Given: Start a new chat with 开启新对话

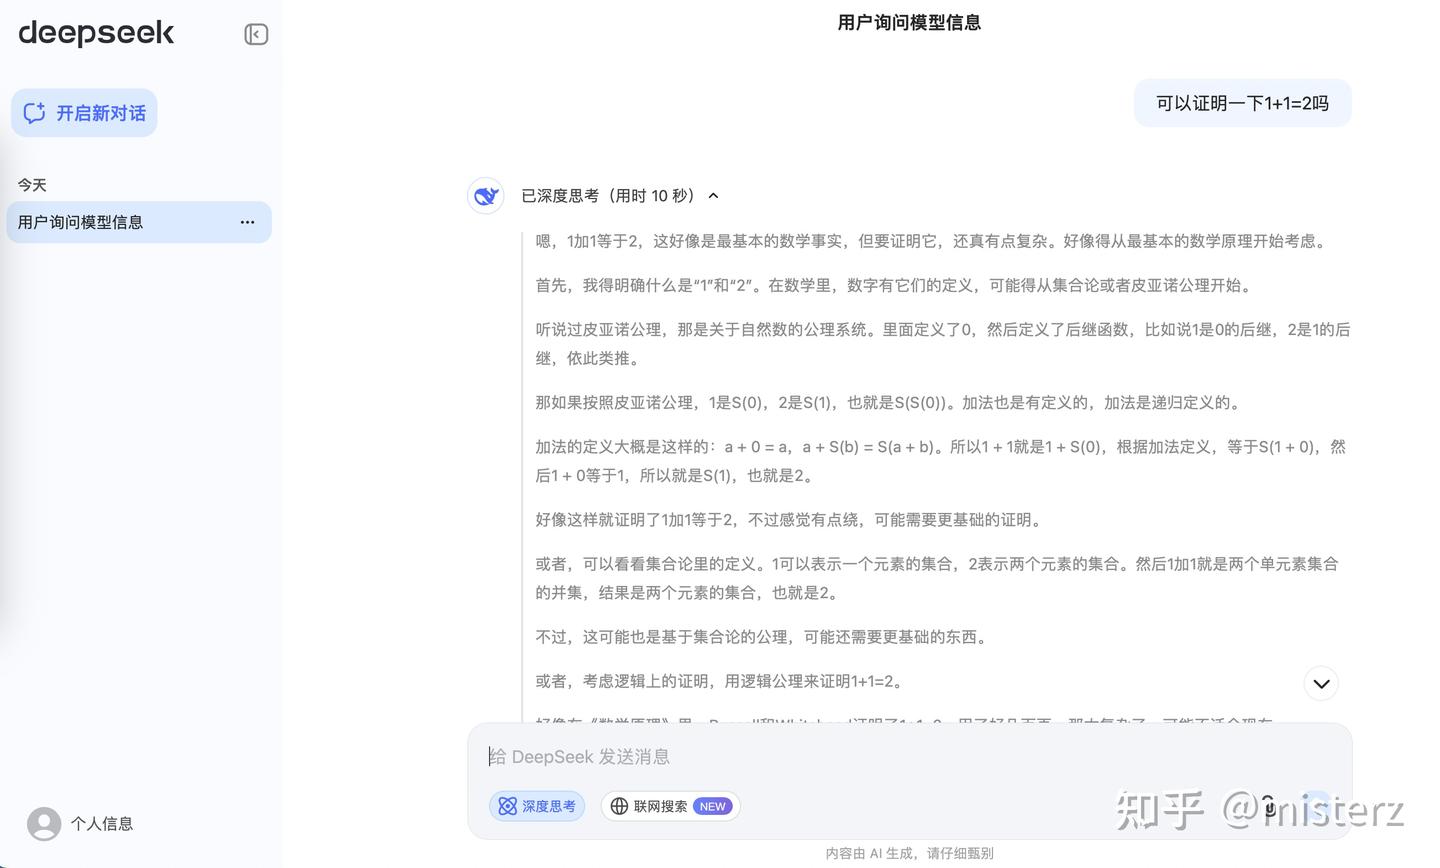Looking at the screenshot, I should pyautogui.click(x=84, y=113).
